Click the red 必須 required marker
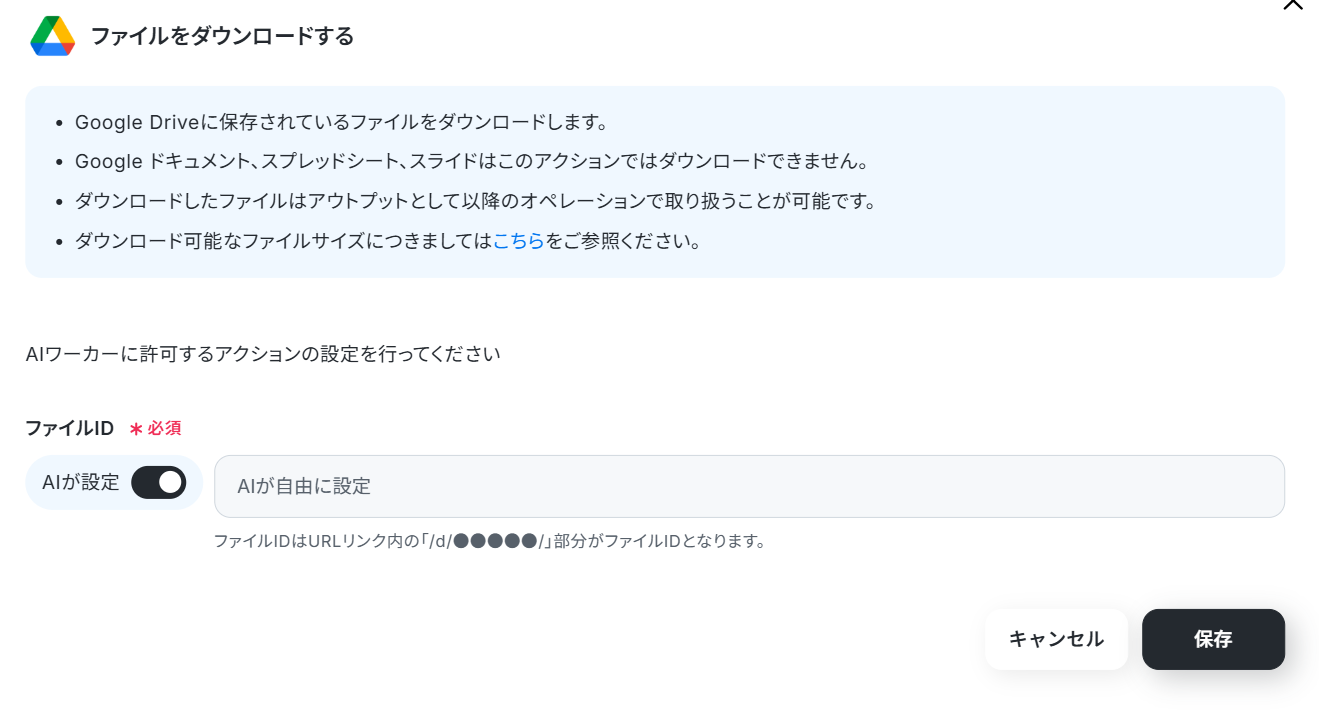1319x714 pixels. (x=164, y=428)
